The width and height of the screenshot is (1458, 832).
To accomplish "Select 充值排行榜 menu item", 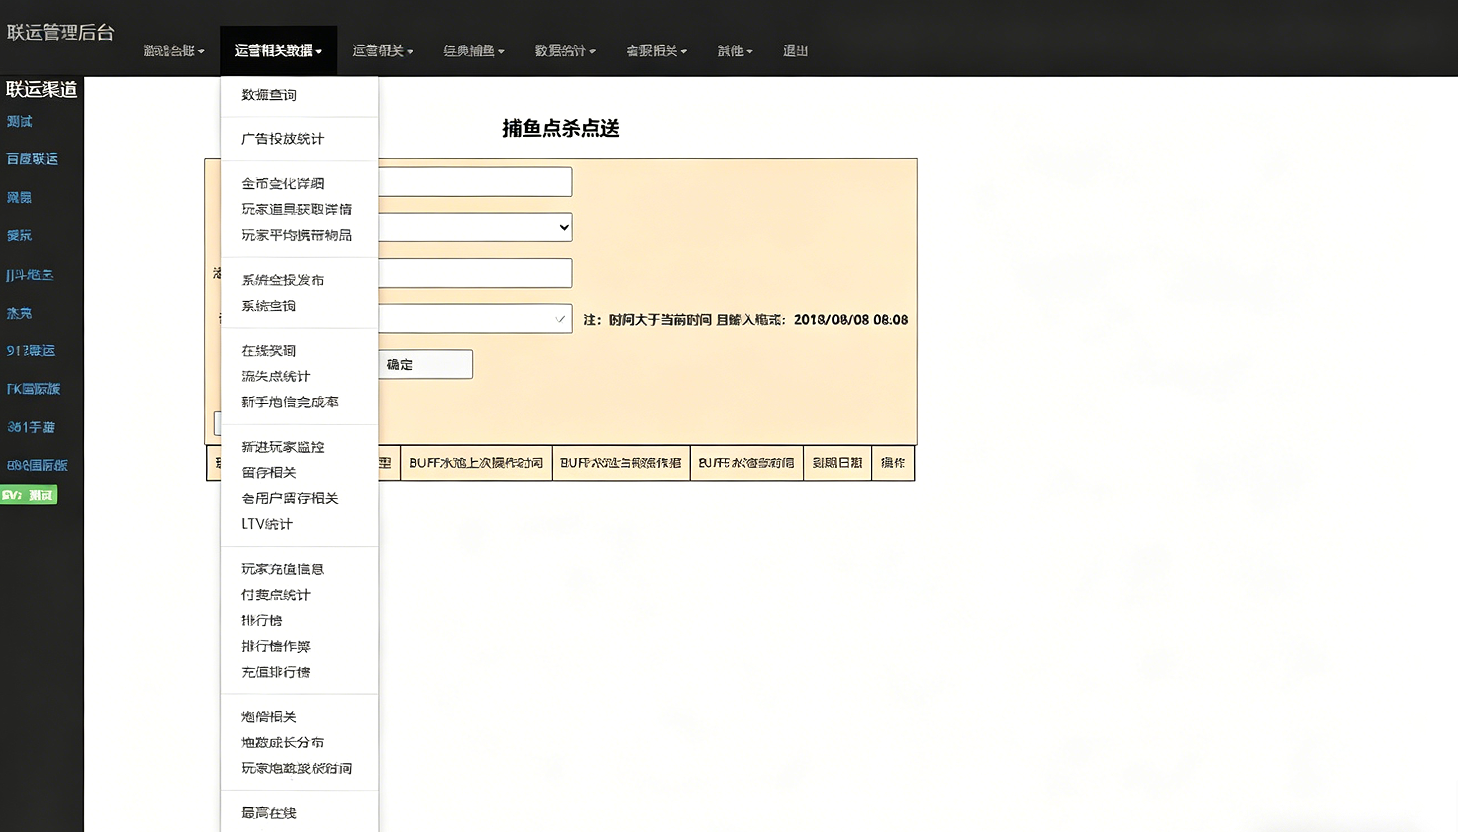I will (x=276, y=672).
